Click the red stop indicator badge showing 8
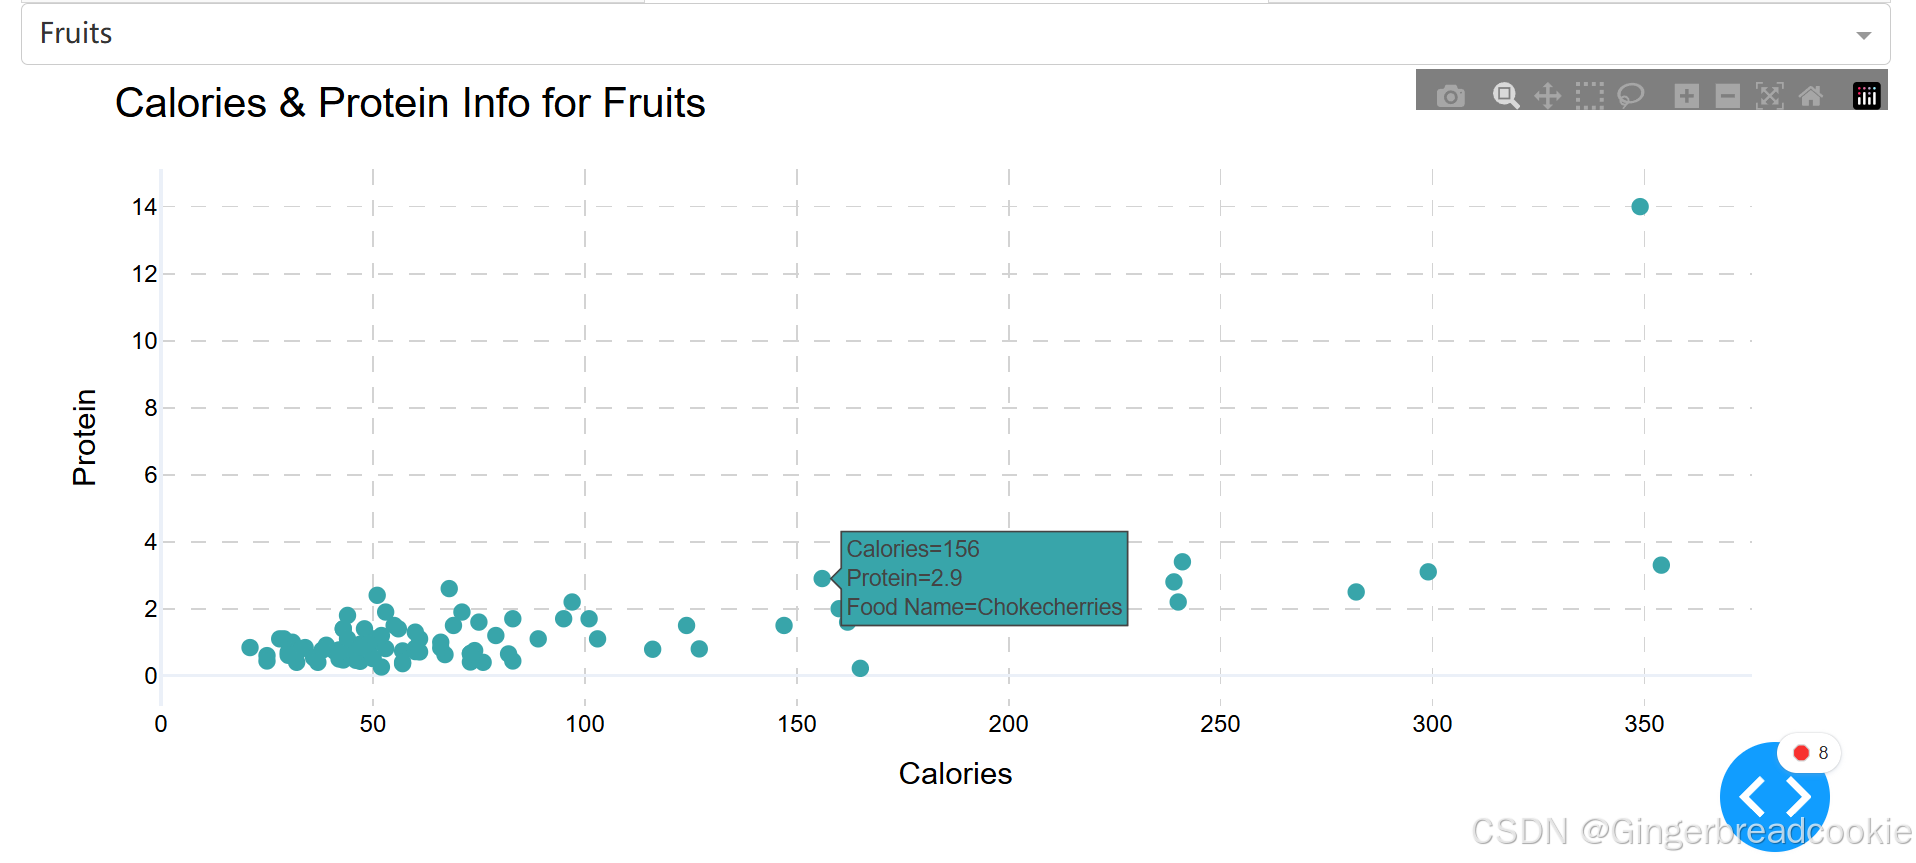The width and height of the screenshot is (1916, 863). [x=1810, y=753]
